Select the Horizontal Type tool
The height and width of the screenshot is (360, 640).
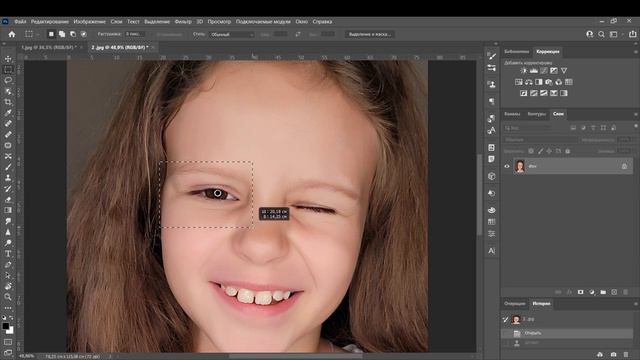click(8, 254)
